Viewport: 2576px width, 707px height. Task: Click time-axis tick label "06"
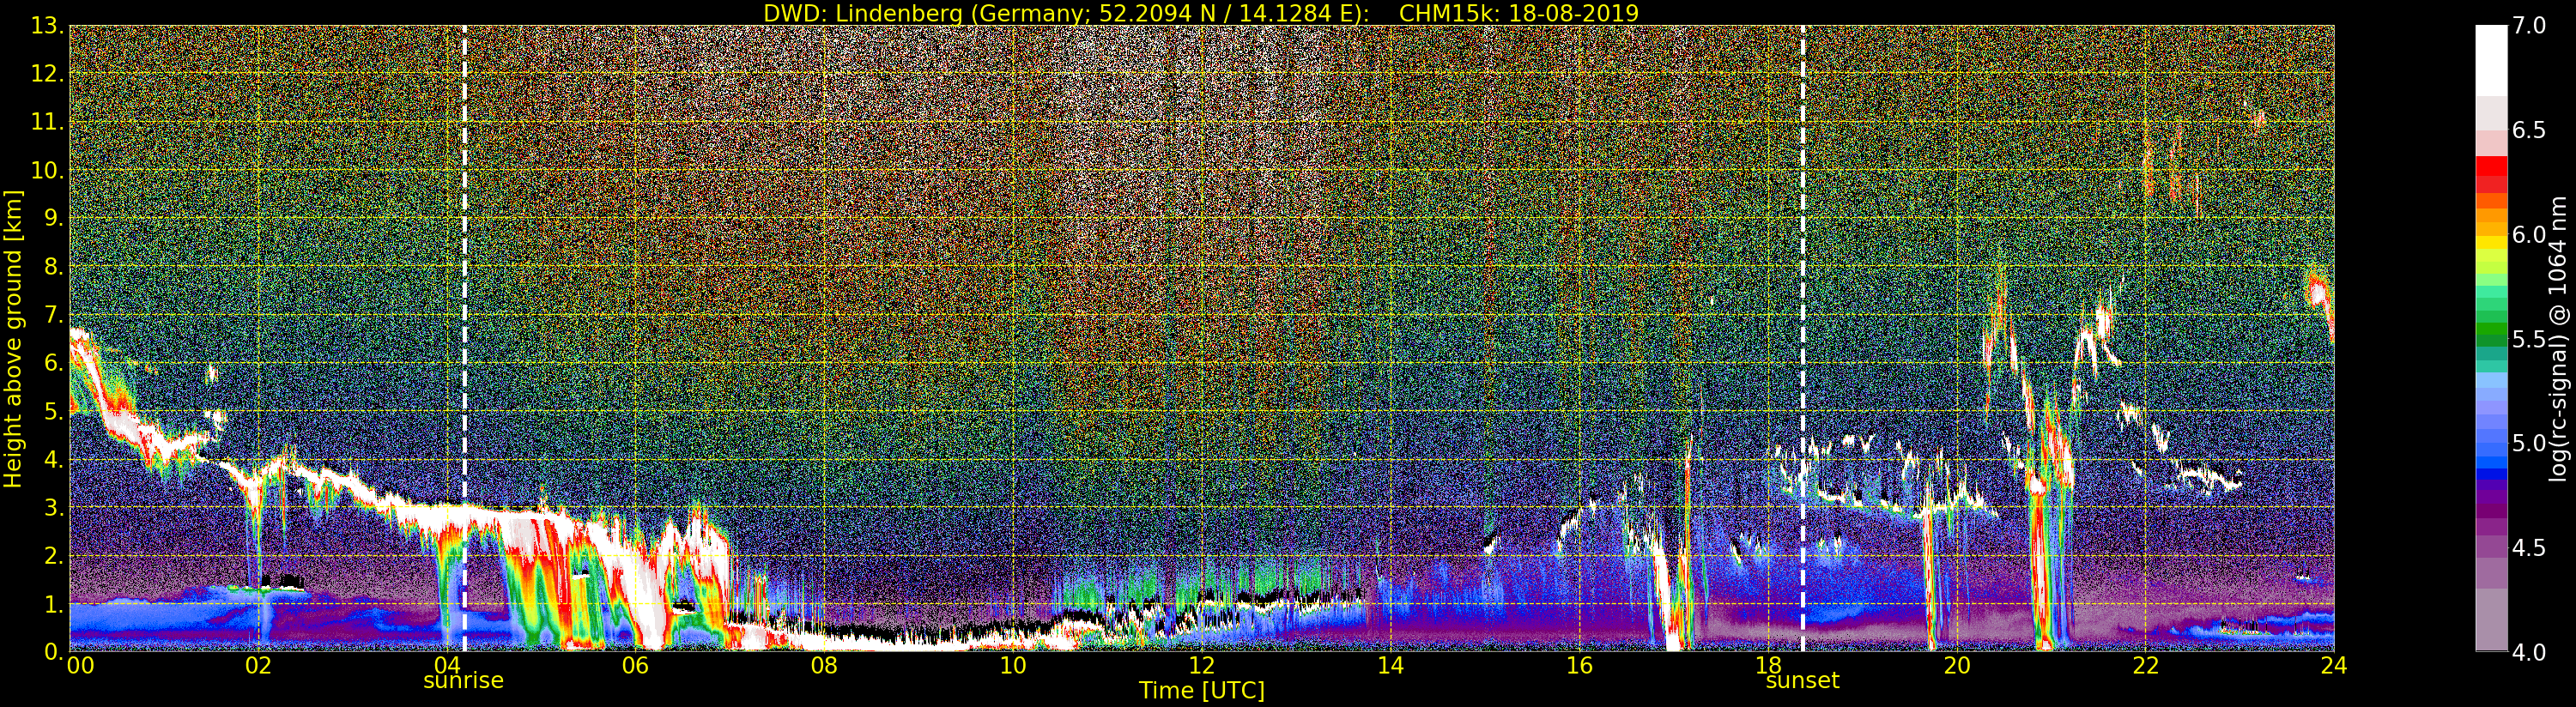coord(635,666)
